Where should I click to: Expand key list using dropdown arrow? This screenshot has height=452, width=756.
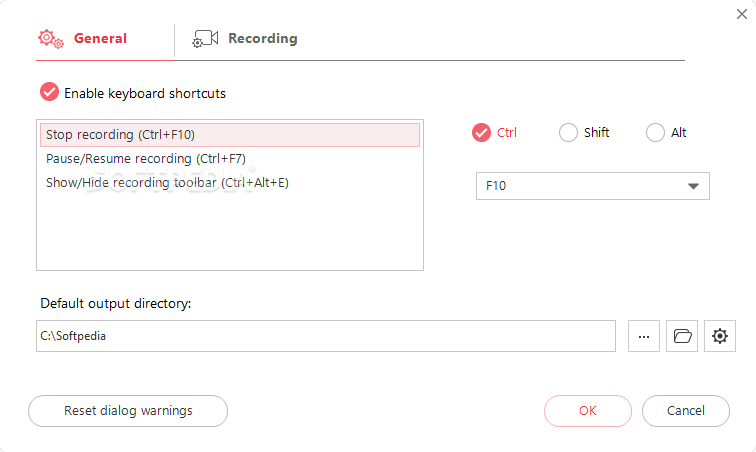(693, 186)
